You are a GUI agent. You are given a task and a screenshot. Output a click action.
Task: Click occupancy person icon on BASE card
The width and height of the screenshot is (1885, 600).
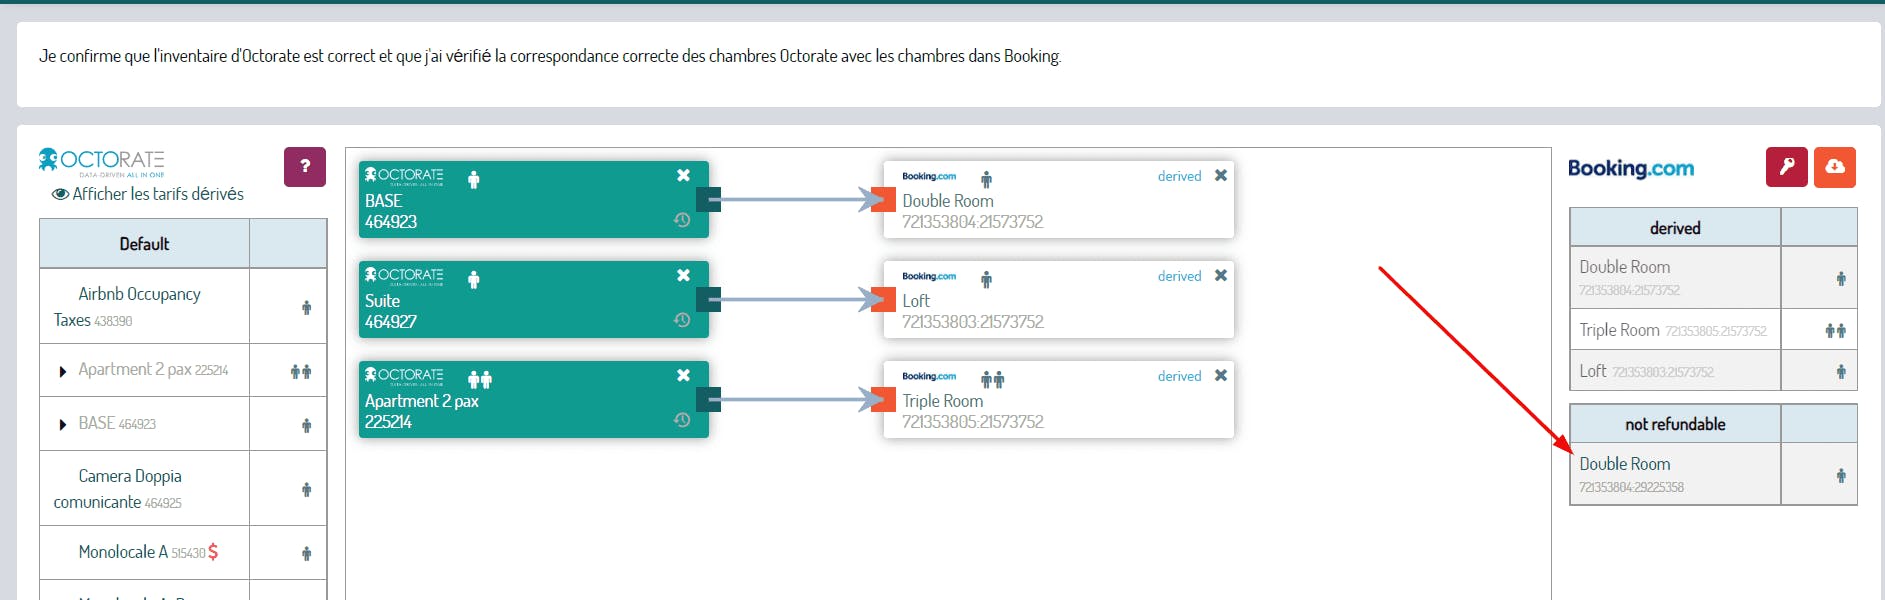474,180
